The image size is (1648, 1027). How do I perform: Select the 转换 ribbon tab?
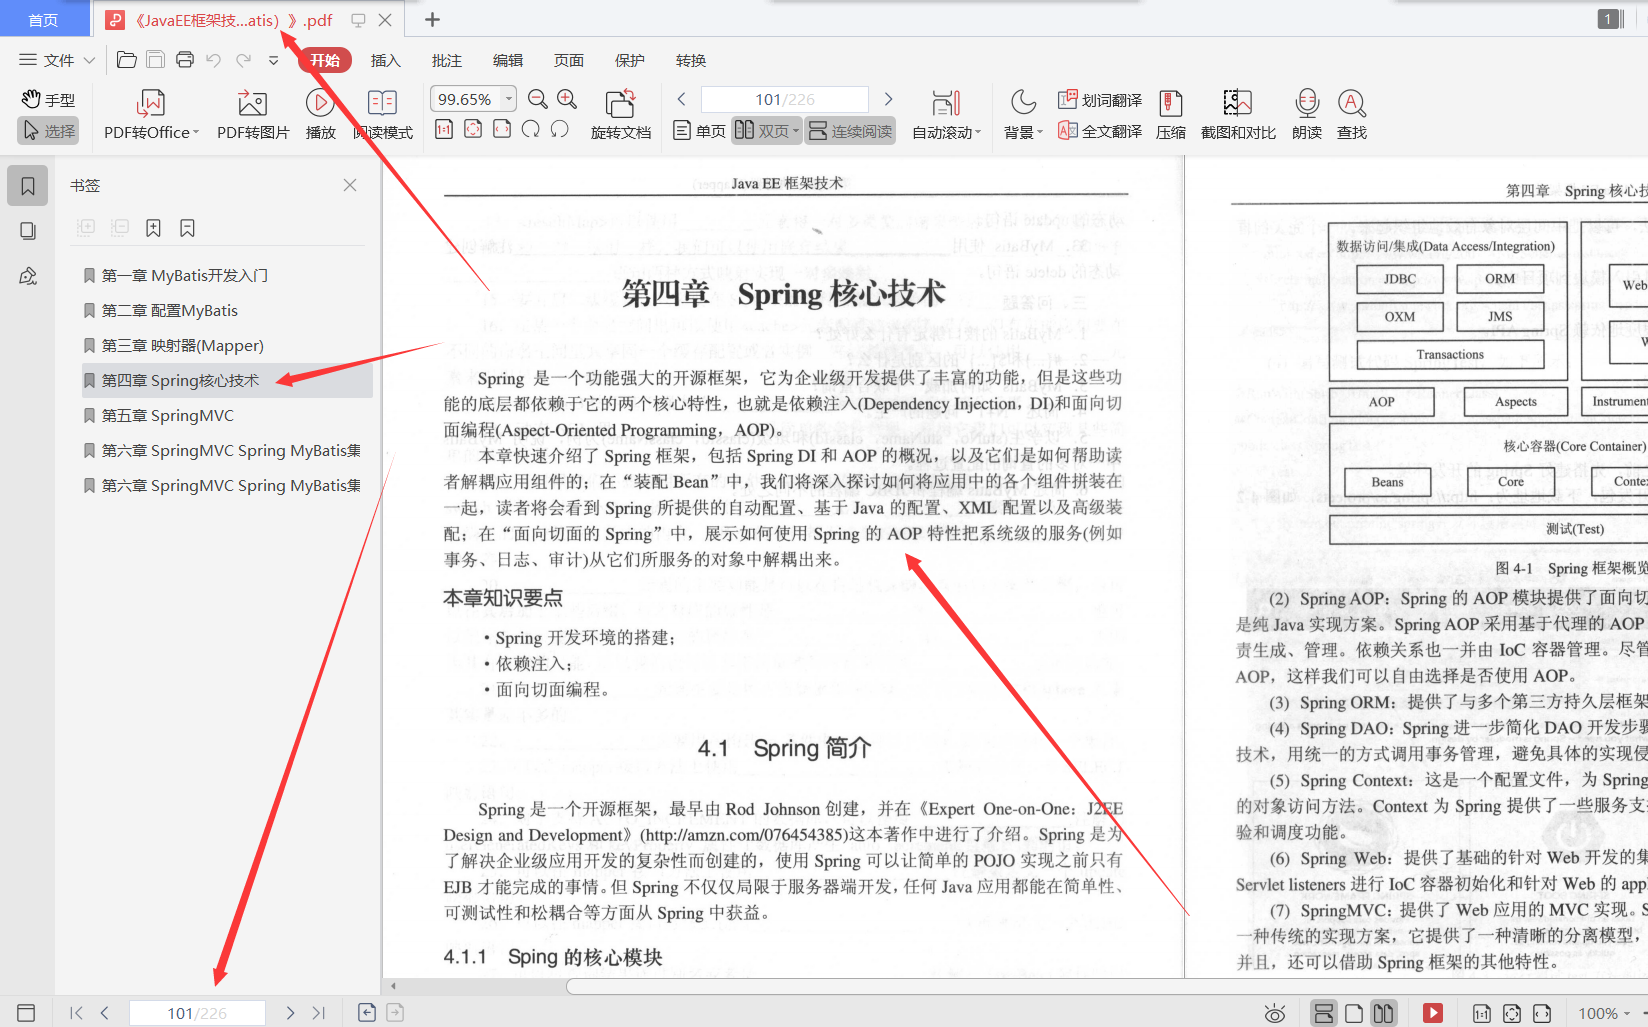pos(691,60)
